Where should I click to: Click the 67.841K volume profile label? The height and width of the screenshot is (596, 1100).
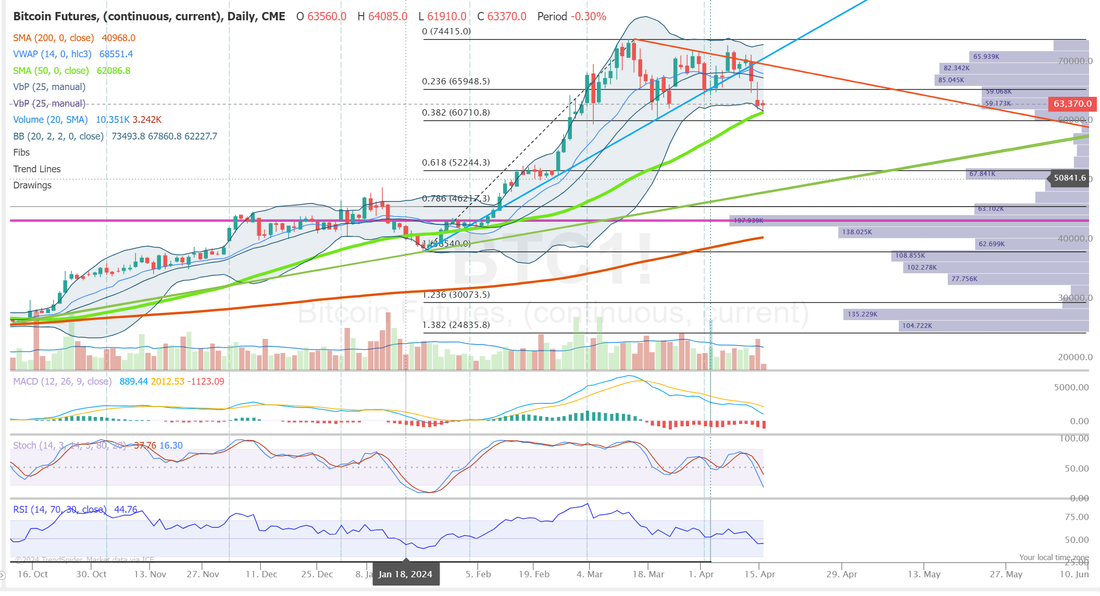[982, 174]
